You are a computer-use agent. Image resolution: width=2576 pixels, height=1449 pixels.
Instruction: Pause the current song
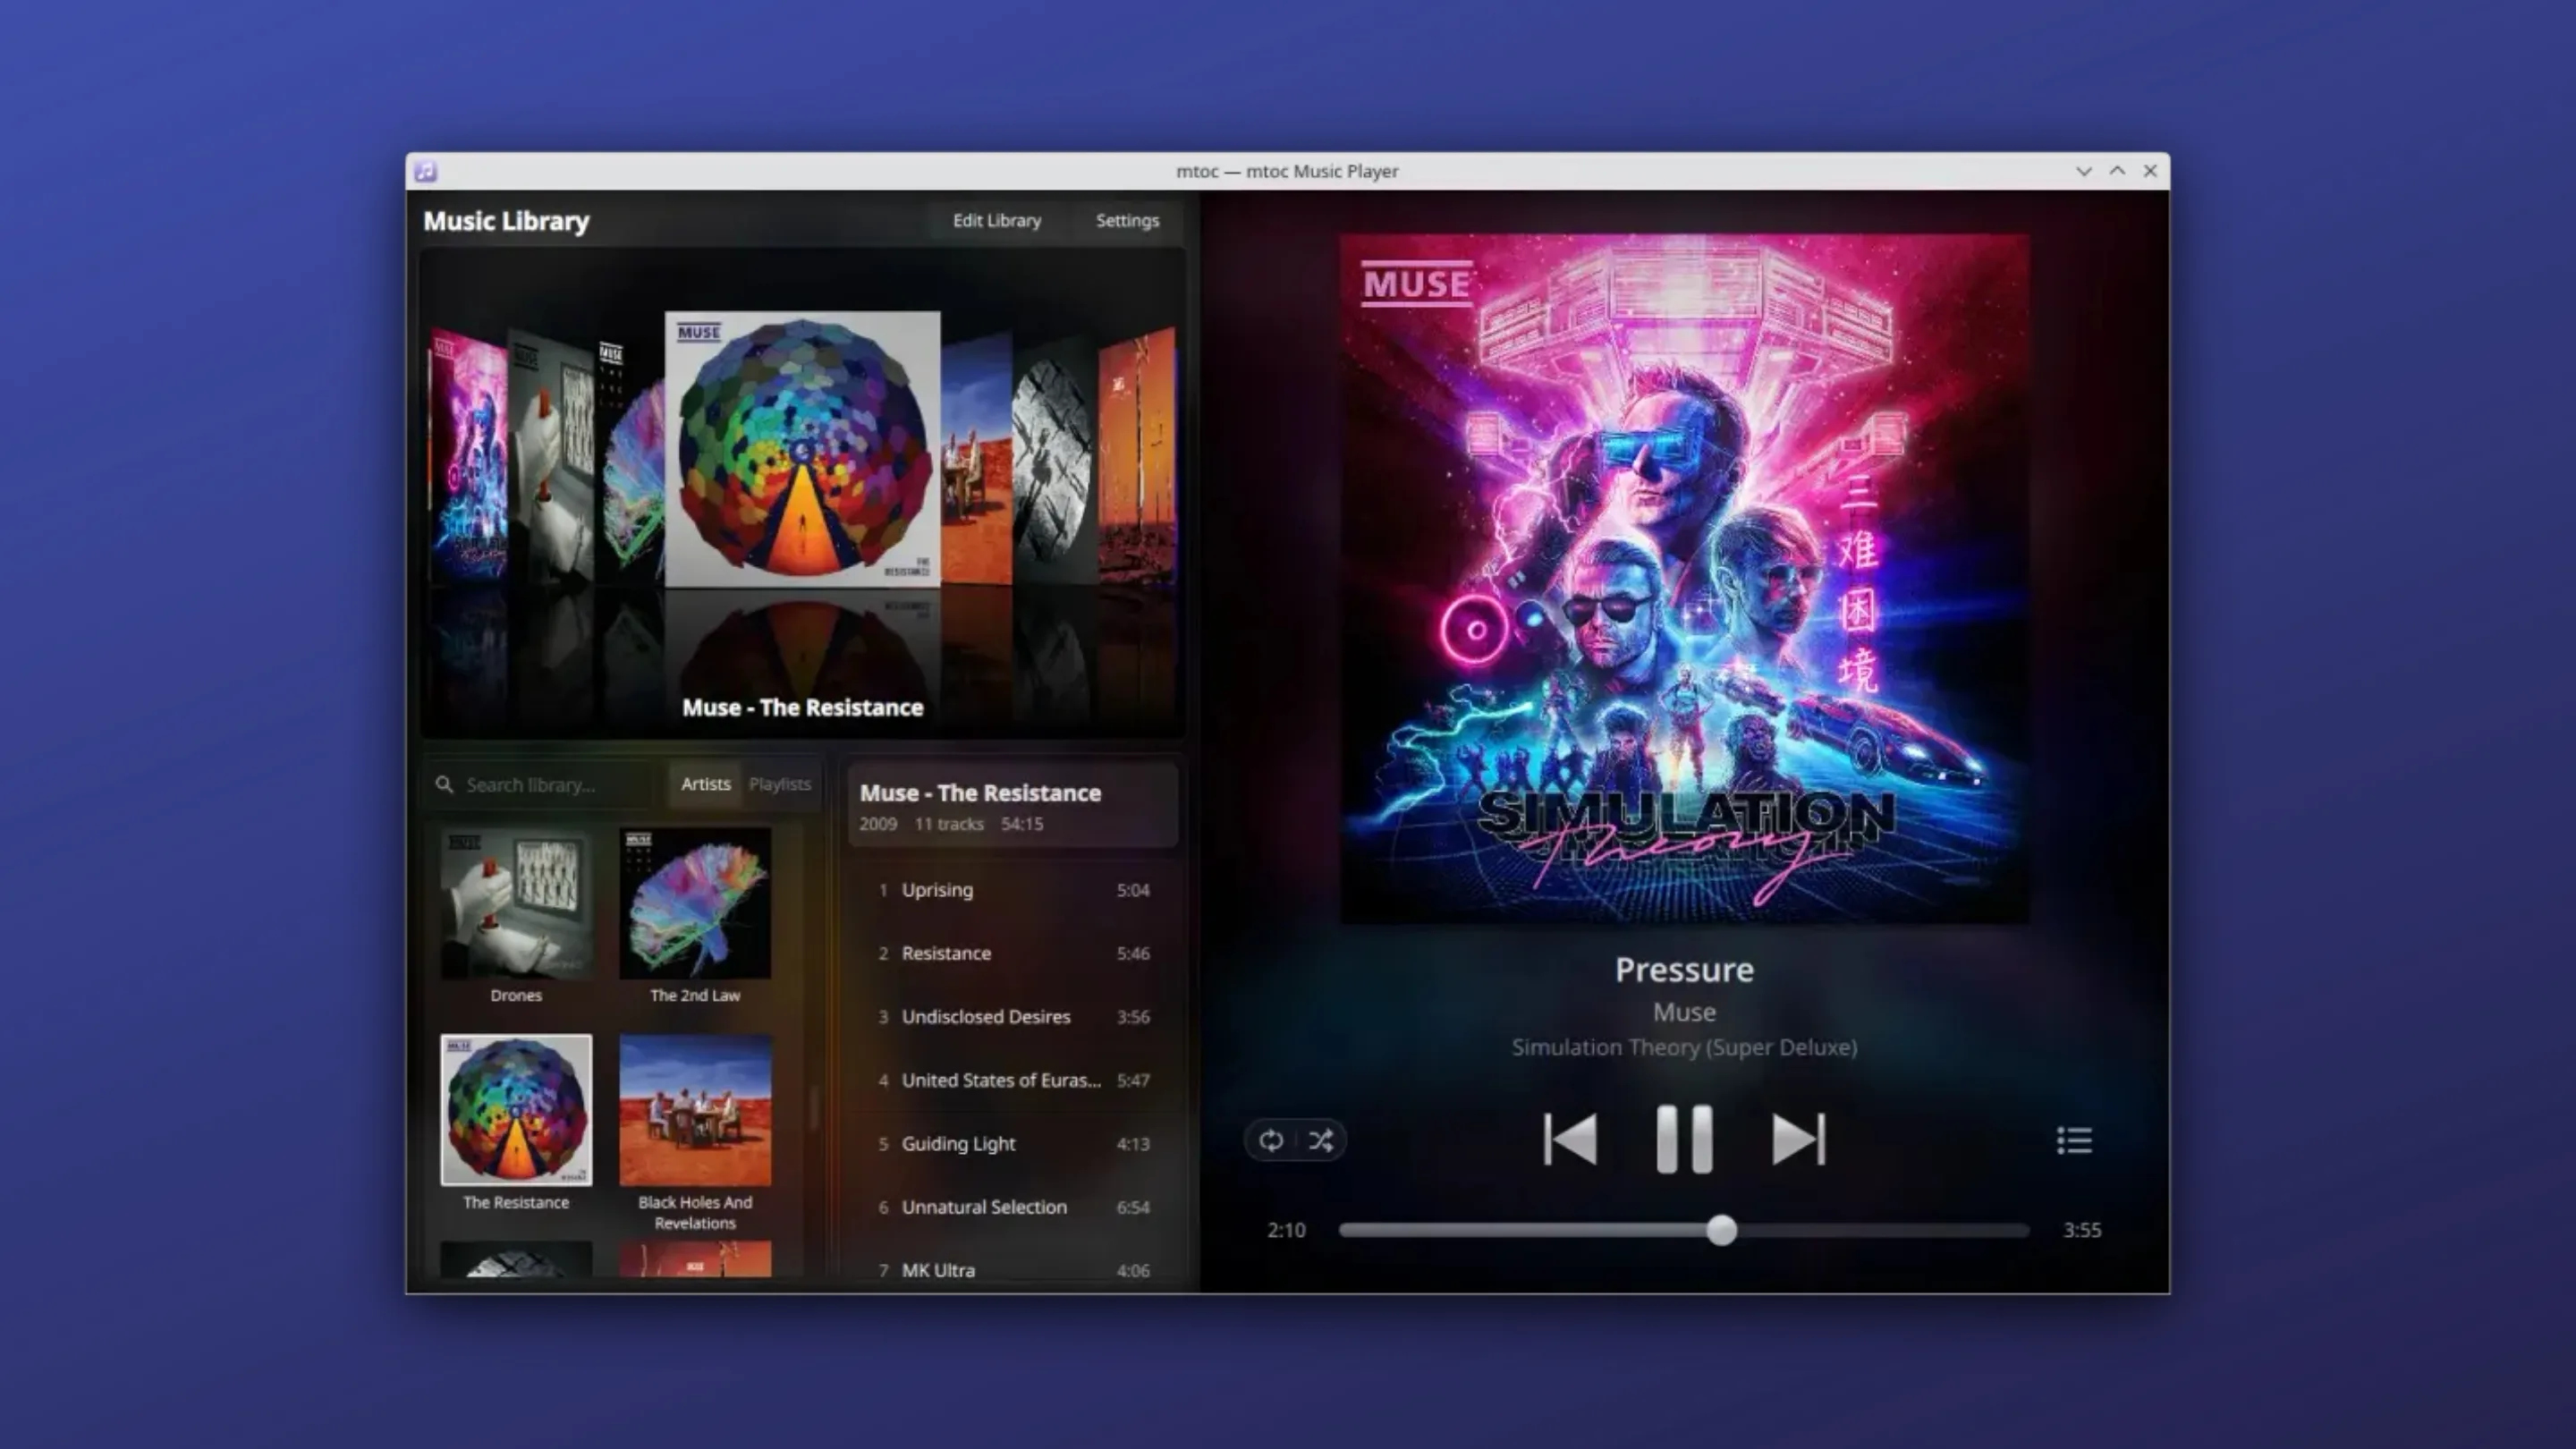point(1684,1139)
